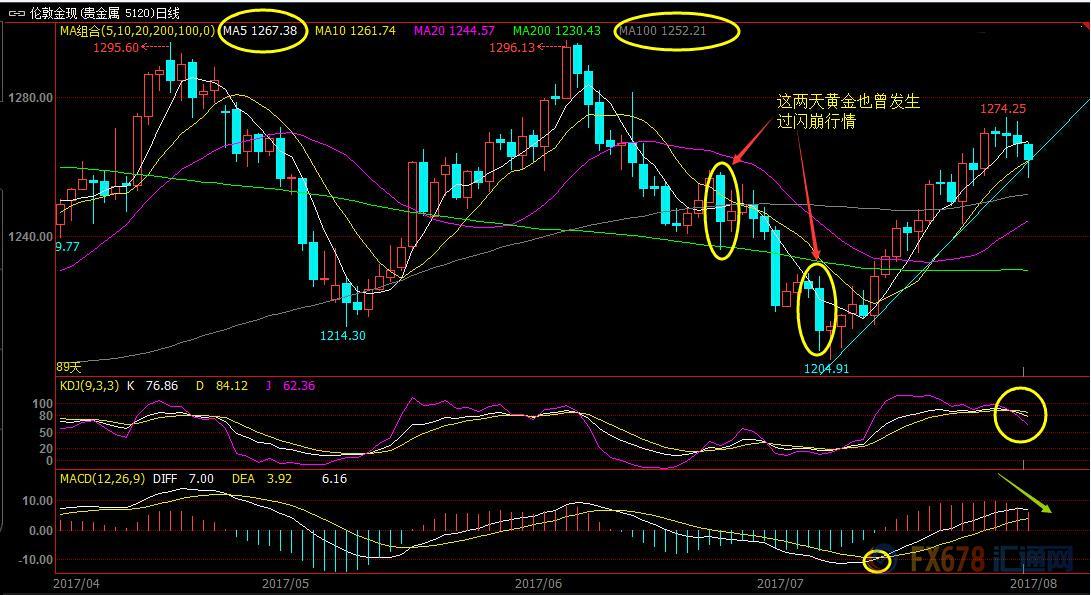
Task: Click the gray MA100 1252.21 value
Action: pyautogui.click(x=662, y=31)
